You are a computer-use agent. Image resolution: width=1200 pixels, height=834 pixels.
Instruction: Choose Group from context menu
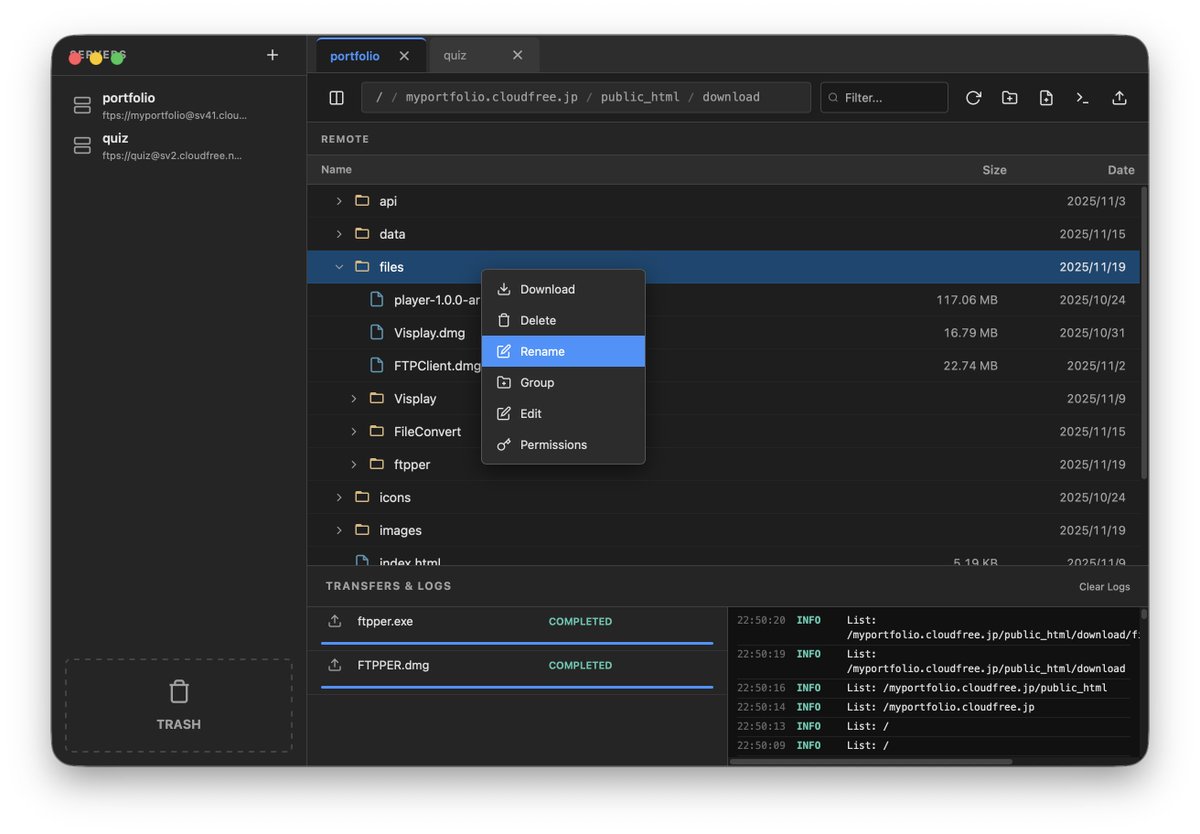pyautogui.click(x=563, y=382)
